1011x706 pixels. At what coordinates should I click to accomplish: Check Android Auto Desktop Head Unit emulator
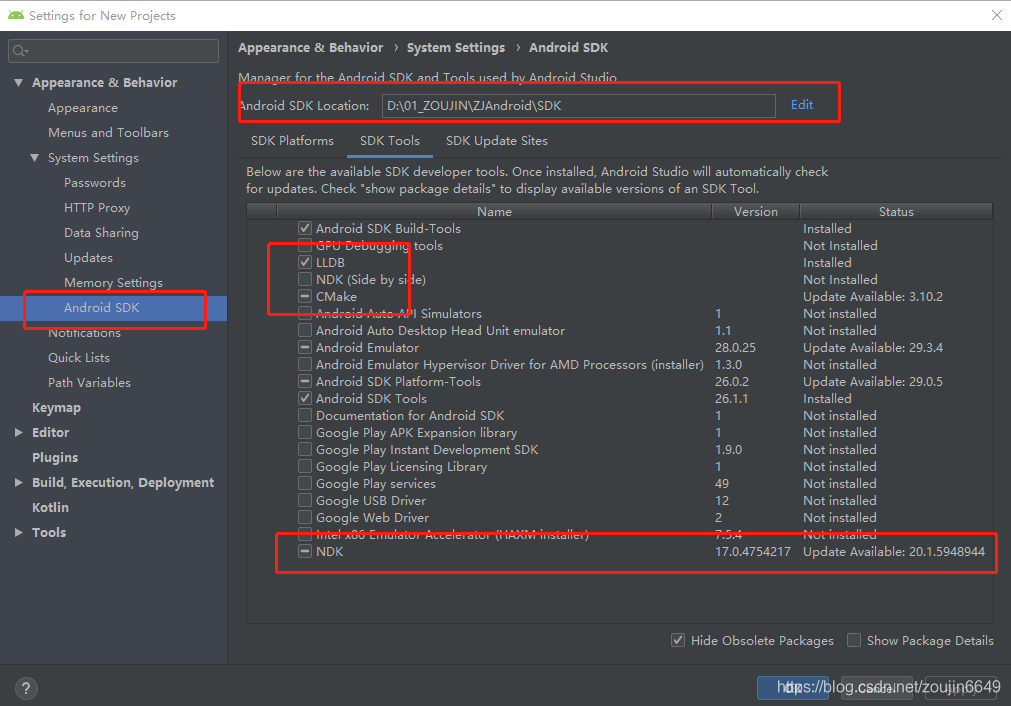[305, 330]
